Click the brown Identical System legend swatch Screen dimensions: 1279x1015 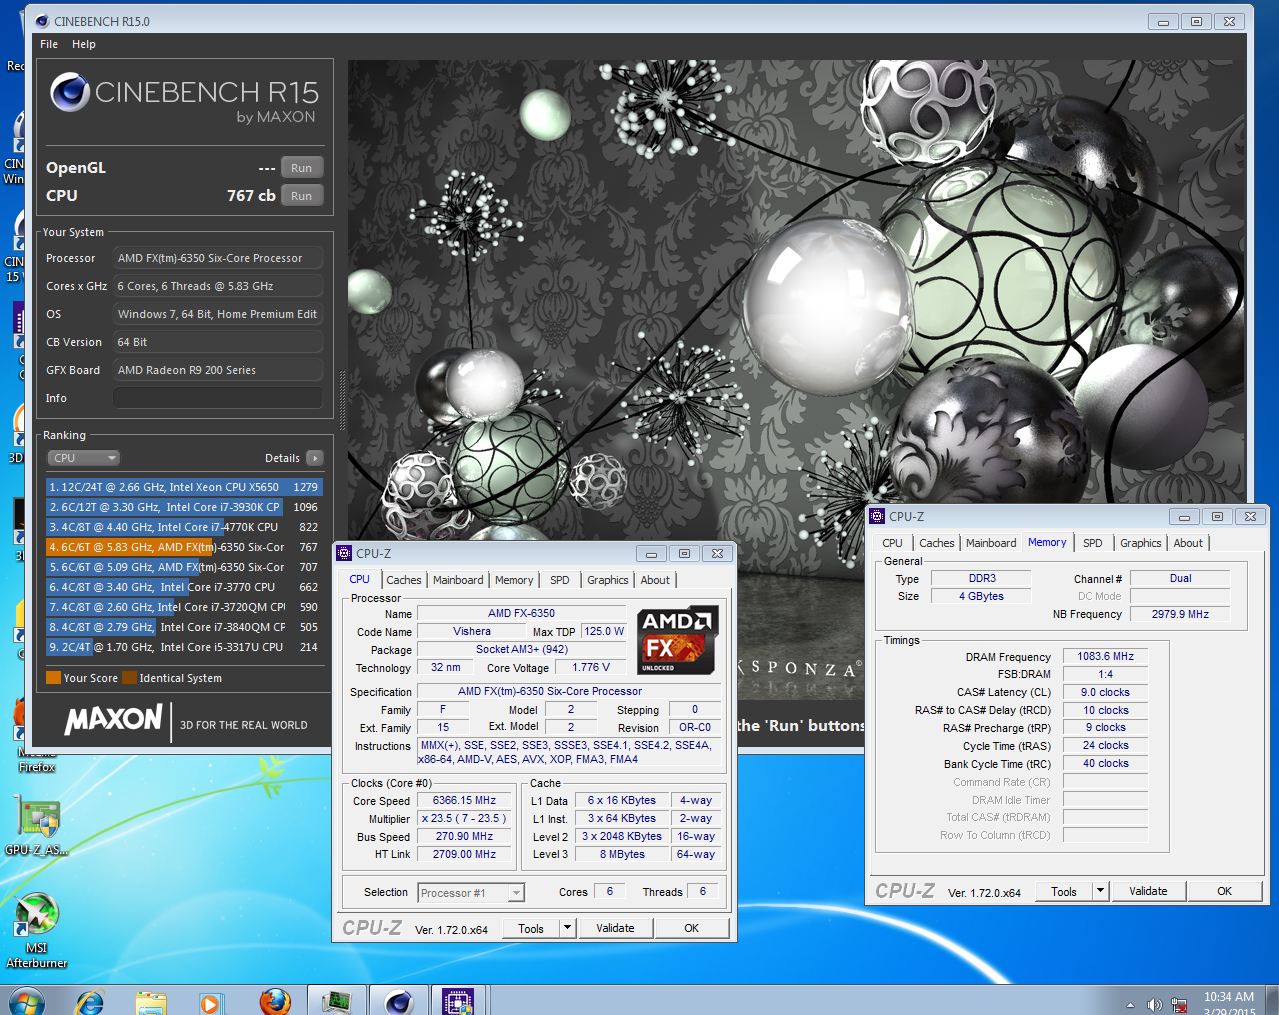coord(129,678)
